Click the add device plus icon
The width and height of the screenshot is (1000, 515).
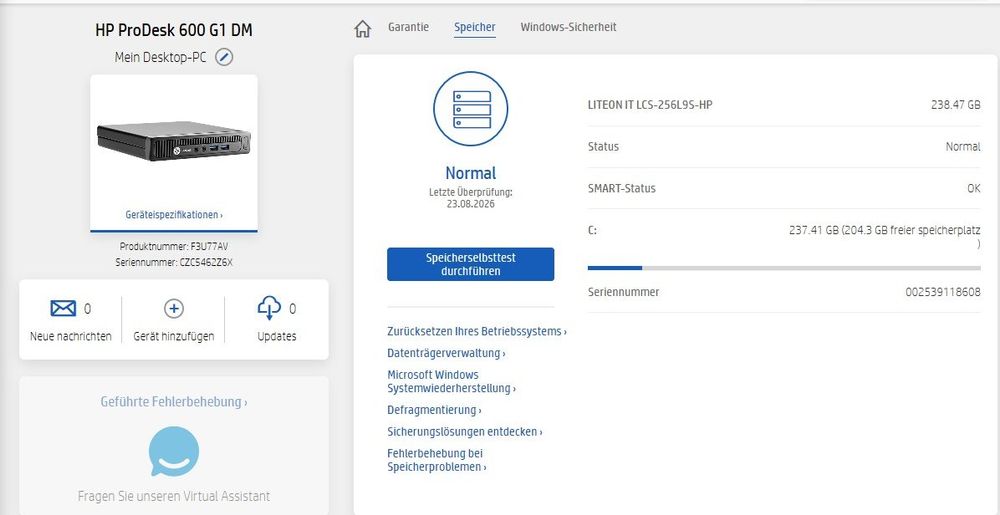pyautogui.click(x=173, y=308)
